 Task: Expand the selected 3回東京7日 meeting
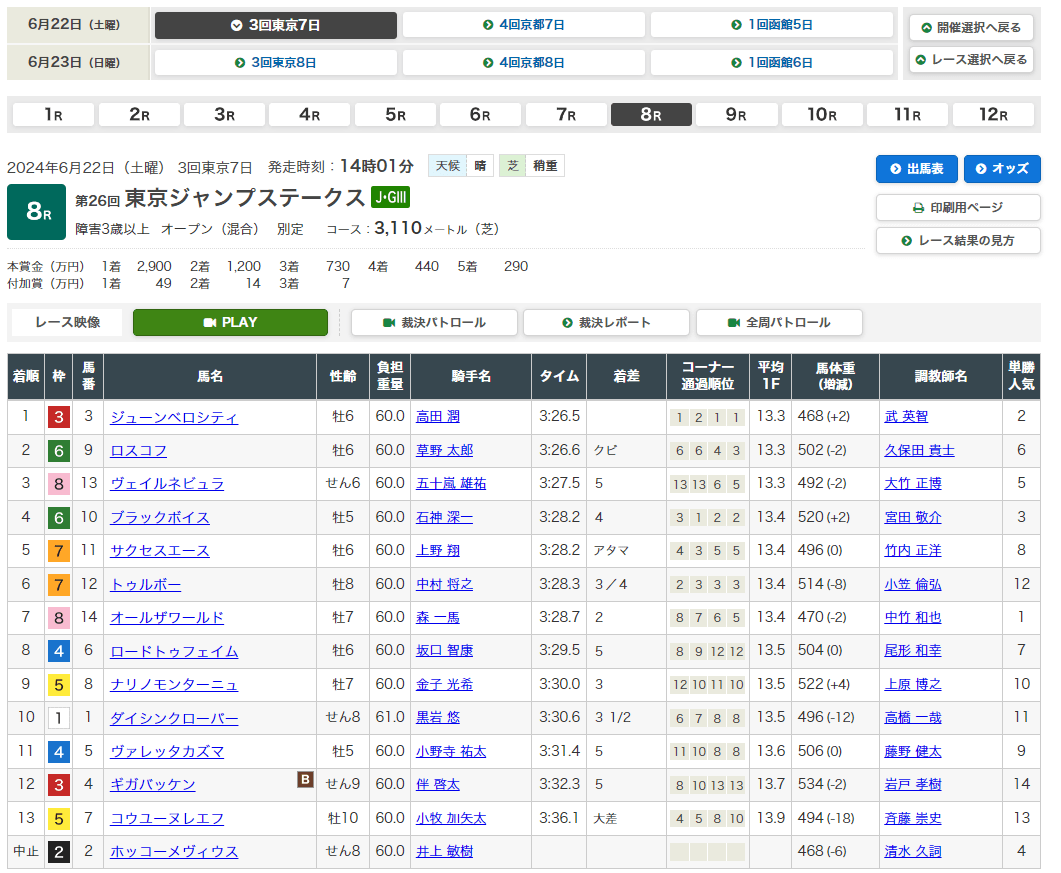[x=276, y=25]
